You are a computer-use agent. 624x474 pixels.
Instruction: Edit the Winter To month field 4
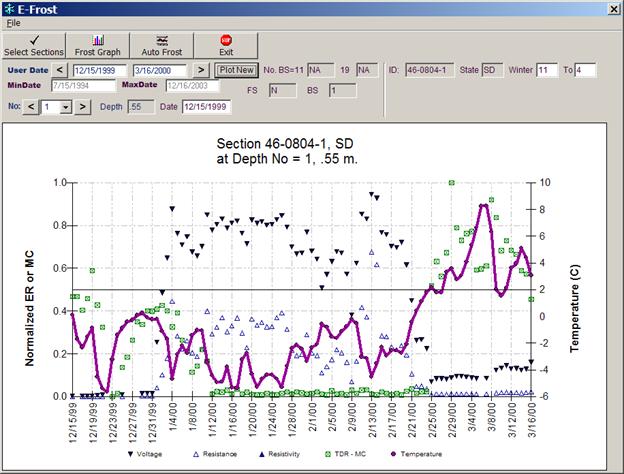pyautogui.click(x=585, y=70)
